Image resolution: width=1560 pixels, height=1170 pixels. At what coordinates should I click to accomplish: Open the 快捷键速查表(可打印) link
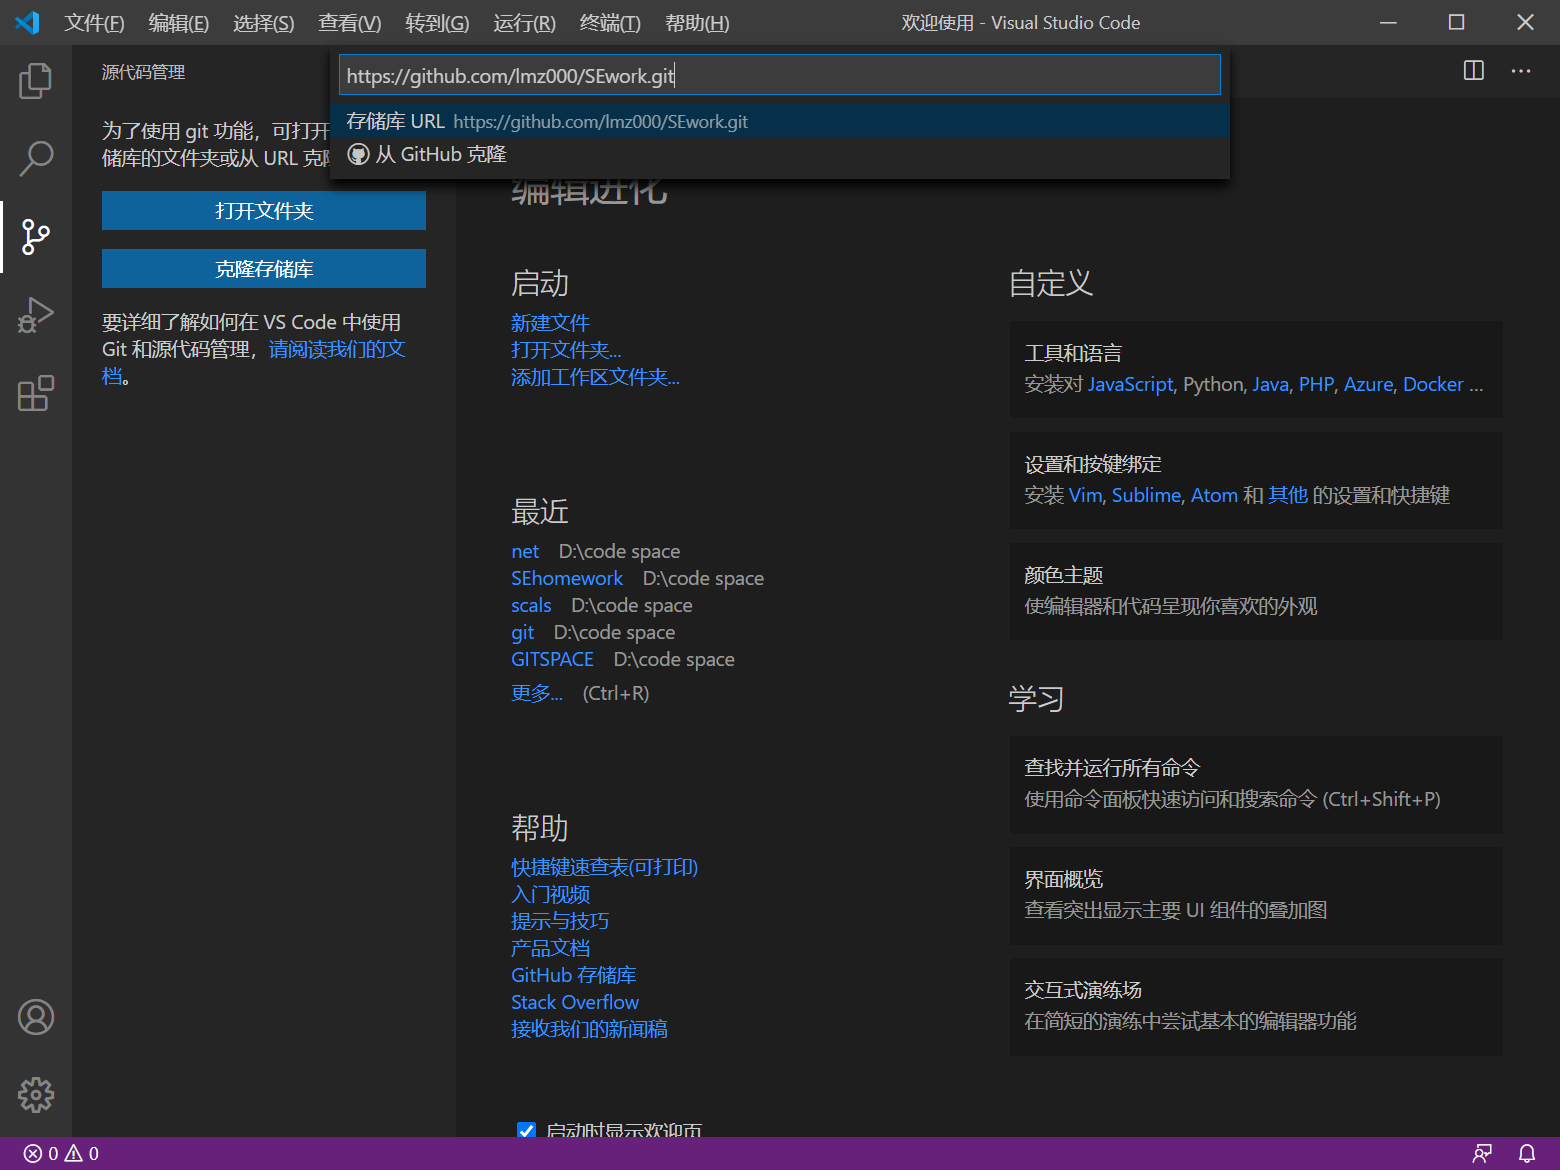tap(604, 867)
